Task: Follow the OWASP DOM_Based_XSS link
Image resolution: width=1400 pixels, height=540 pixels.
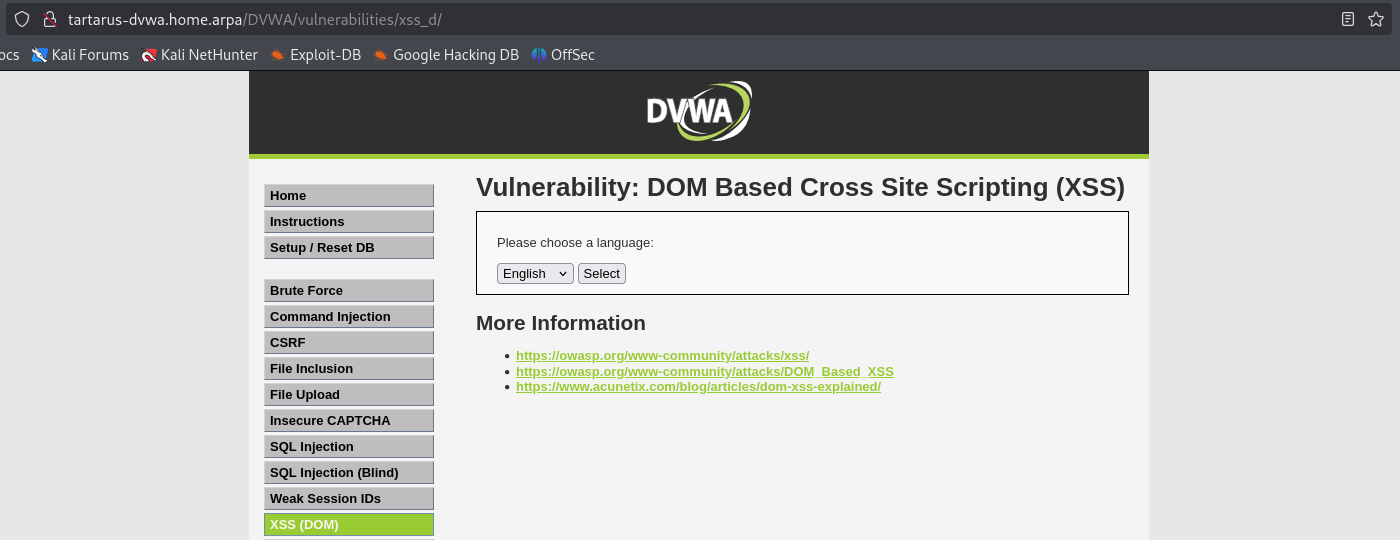Action: (705, 372)
